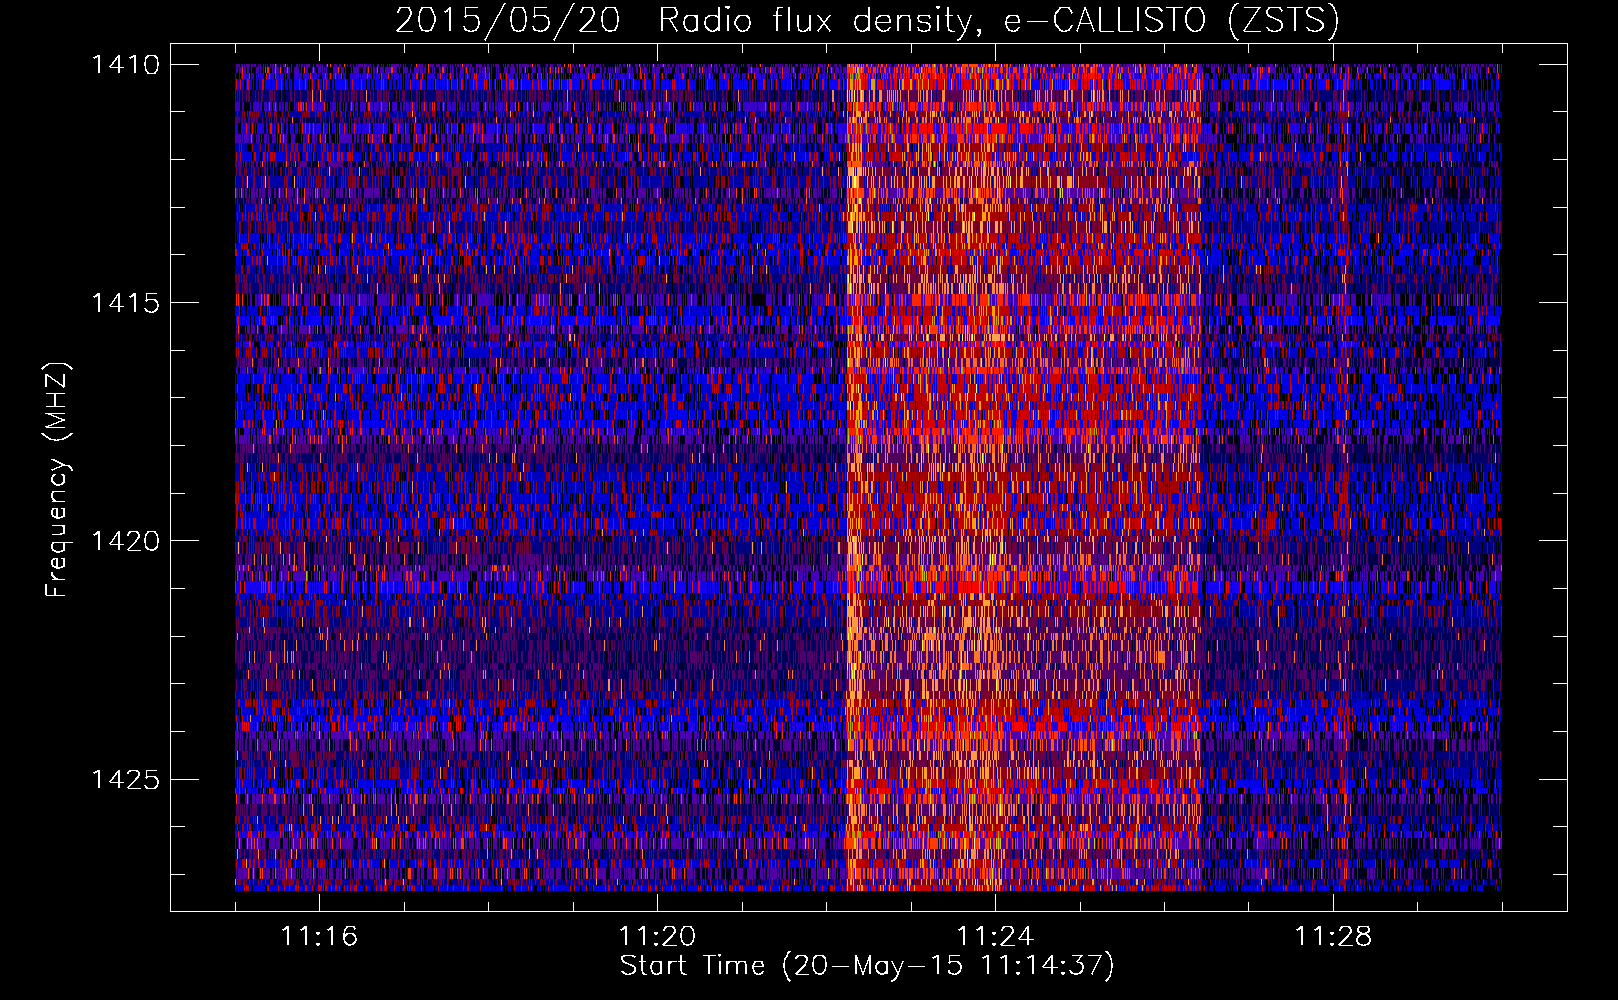Click the "Frequency (MHZ)" axis label
Image resolution: width=1618 pixels, height=1000 pixels.
[57, 480]
